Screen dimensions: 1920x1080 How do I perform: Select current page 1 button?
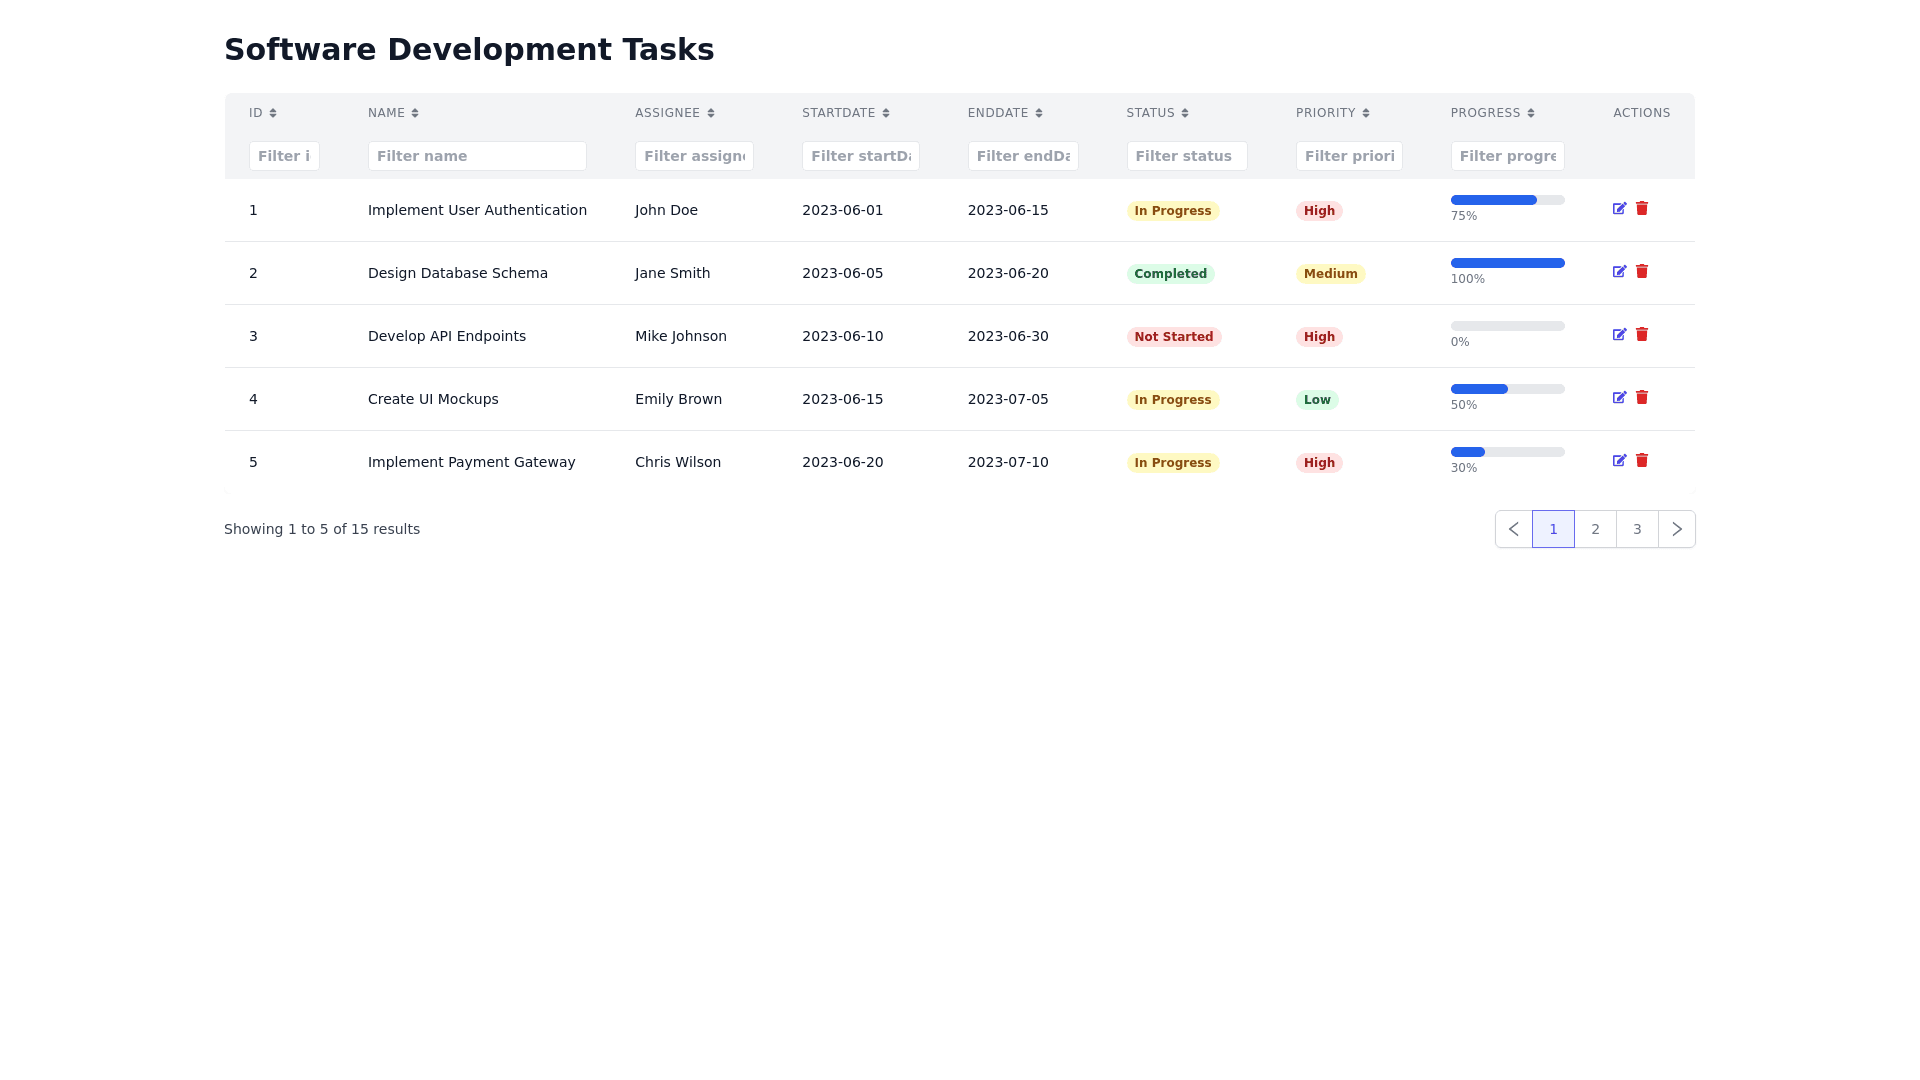(1553, 529)
